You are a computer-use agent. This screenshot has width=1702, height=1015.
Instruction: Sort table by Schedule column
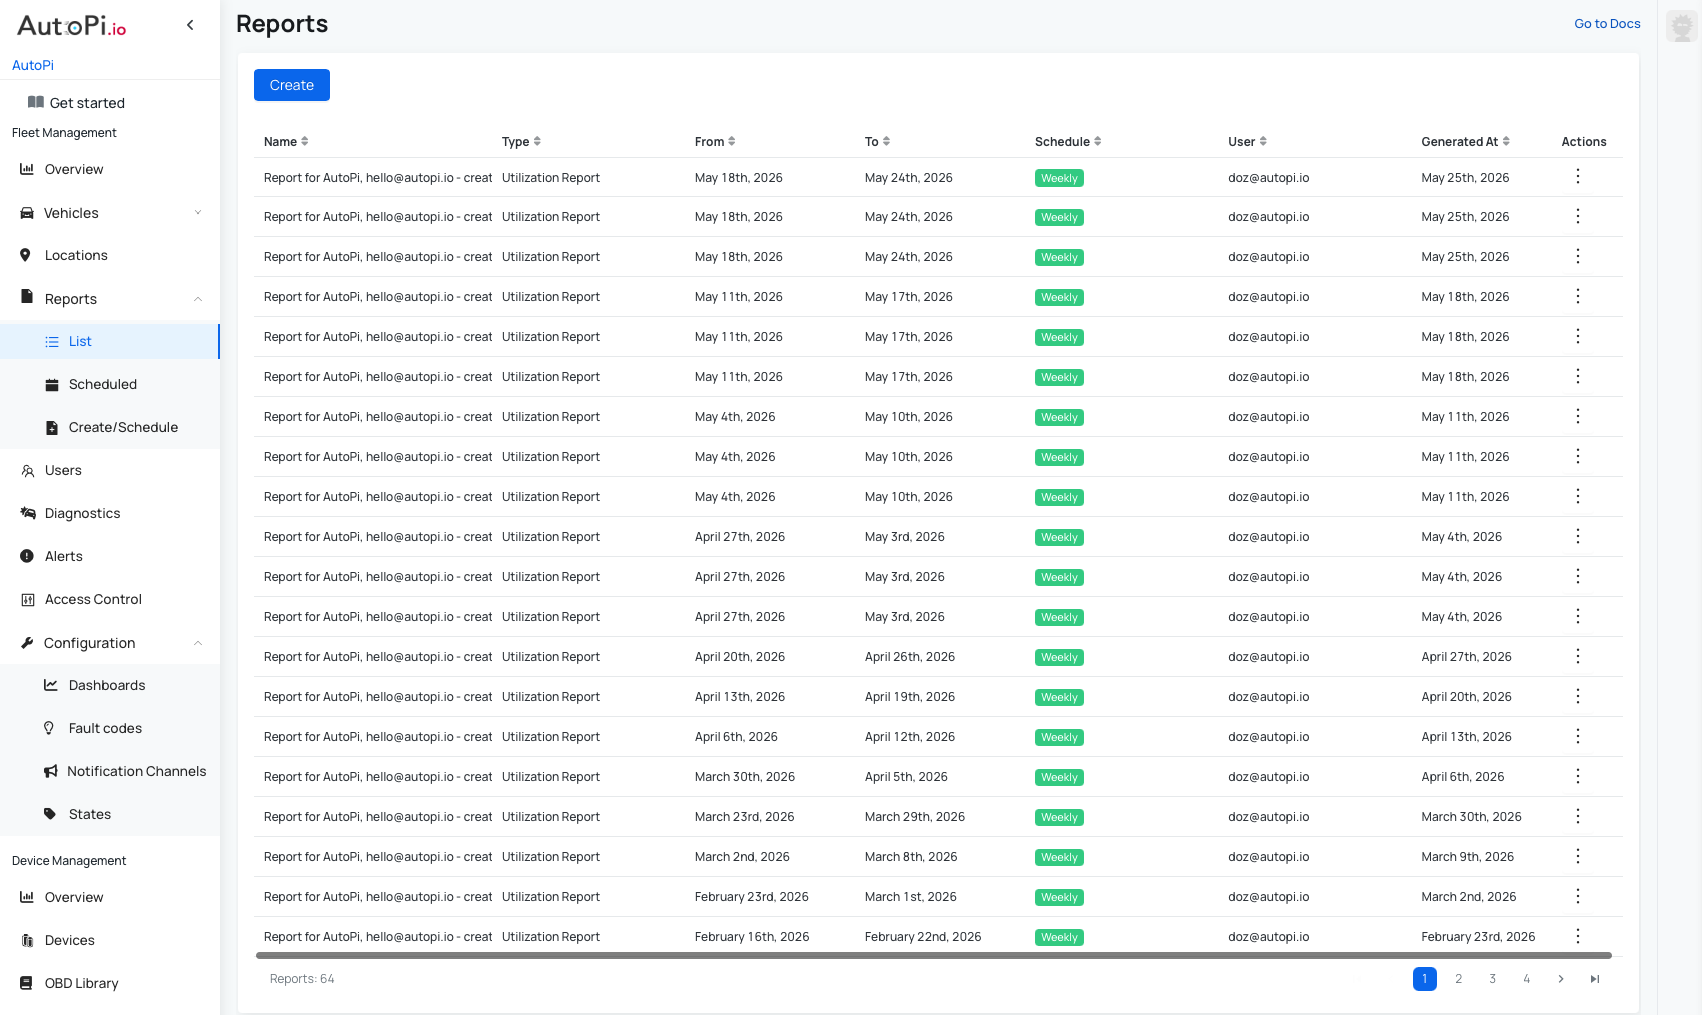point(1068,141)
